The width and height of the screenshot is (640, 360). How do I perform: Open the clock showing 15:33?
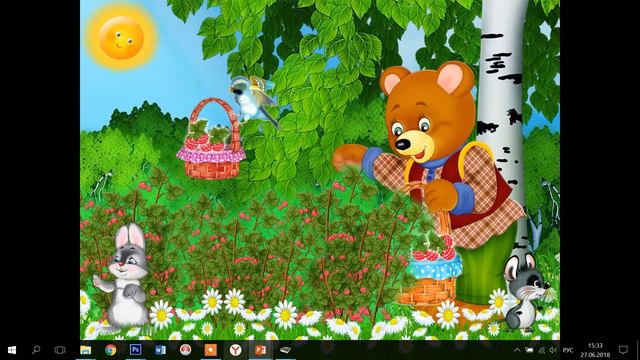coord(595,350)
